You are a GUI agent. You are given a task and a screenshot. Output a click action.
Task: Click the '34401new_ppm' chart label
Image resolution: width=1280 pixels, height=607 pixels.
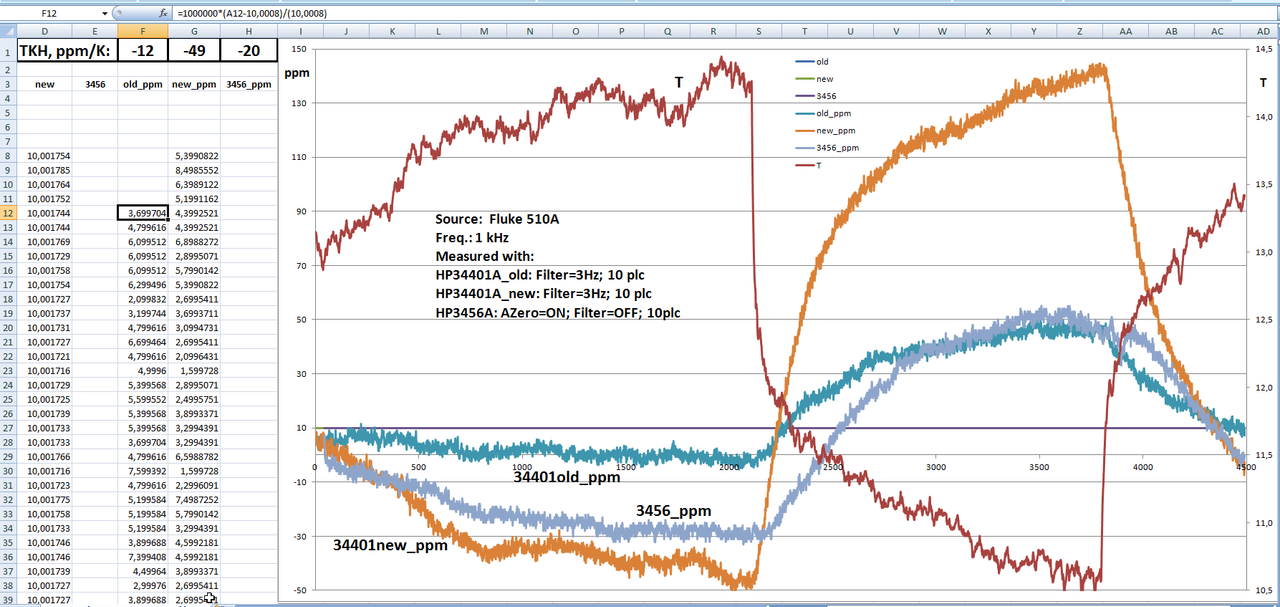(x=390, y=545)
